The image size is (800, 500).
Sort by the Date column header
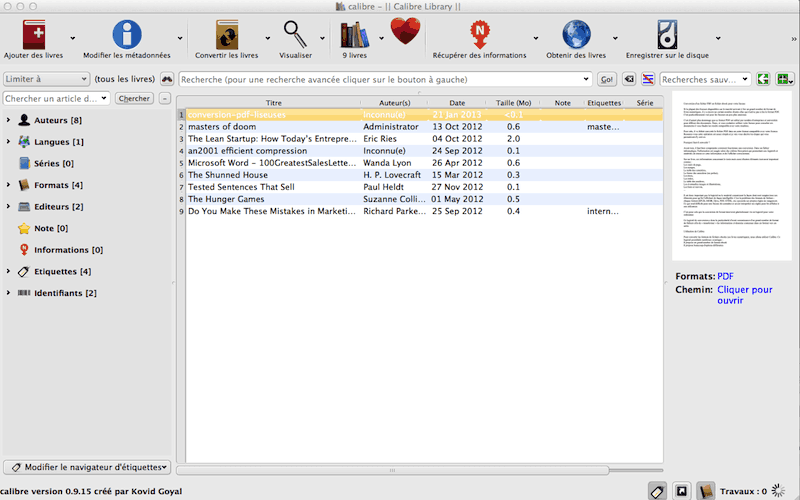[x=457, y=103]
